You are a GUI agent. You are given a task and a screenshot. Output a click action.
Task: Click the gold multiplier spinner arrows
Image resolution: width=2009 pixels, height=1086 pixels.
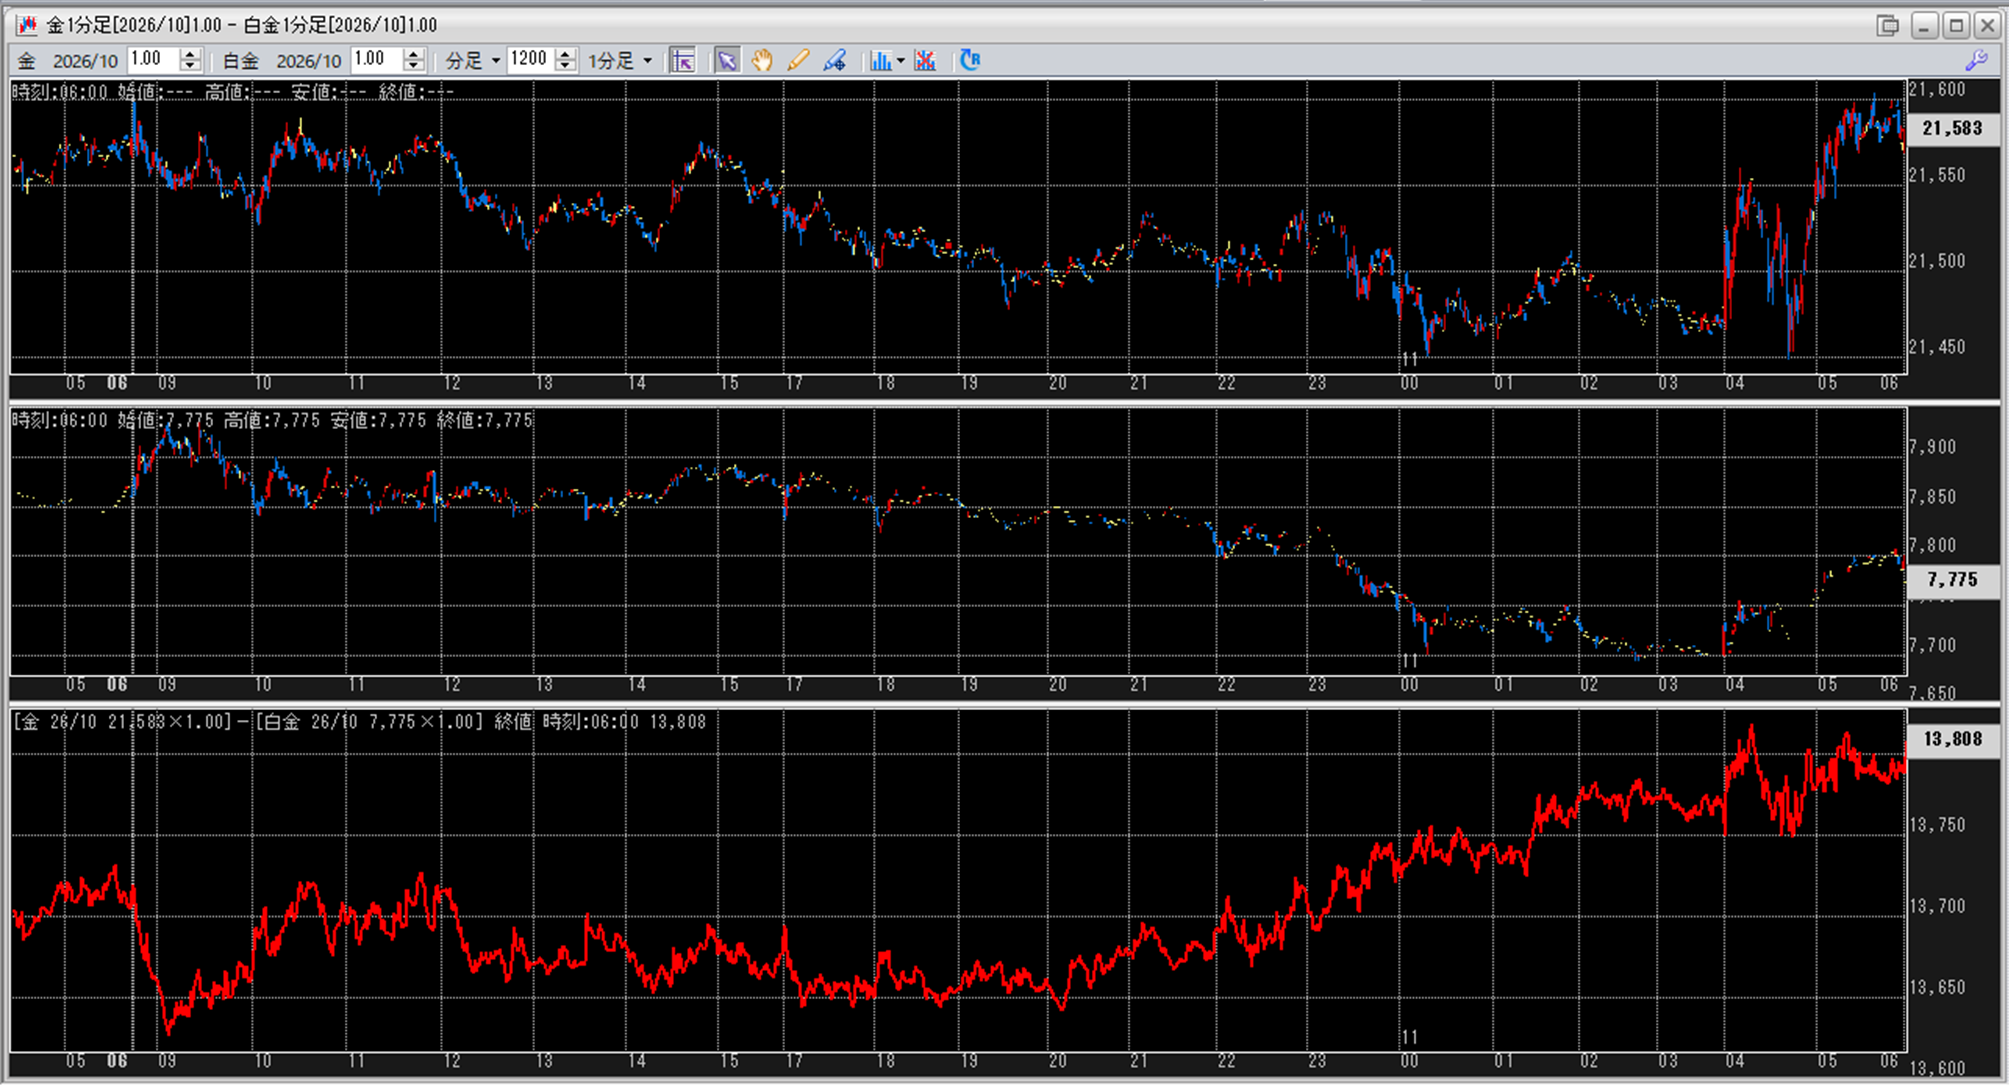click(x=190, y=60)
